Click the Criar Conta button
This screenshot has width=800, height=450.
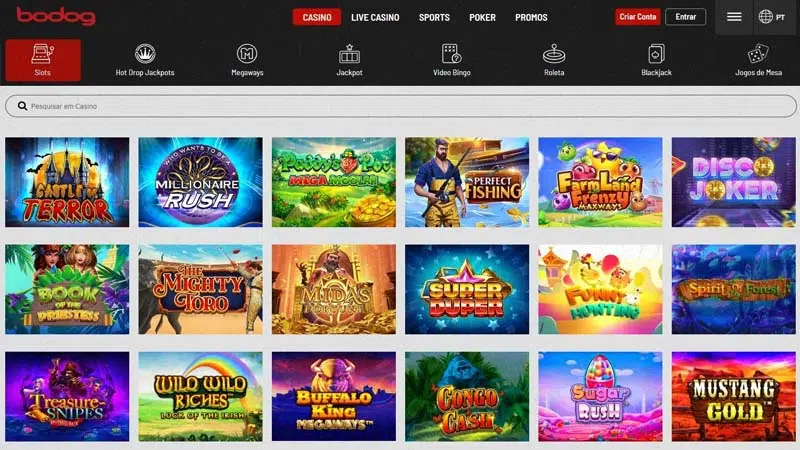click(638, 17)
